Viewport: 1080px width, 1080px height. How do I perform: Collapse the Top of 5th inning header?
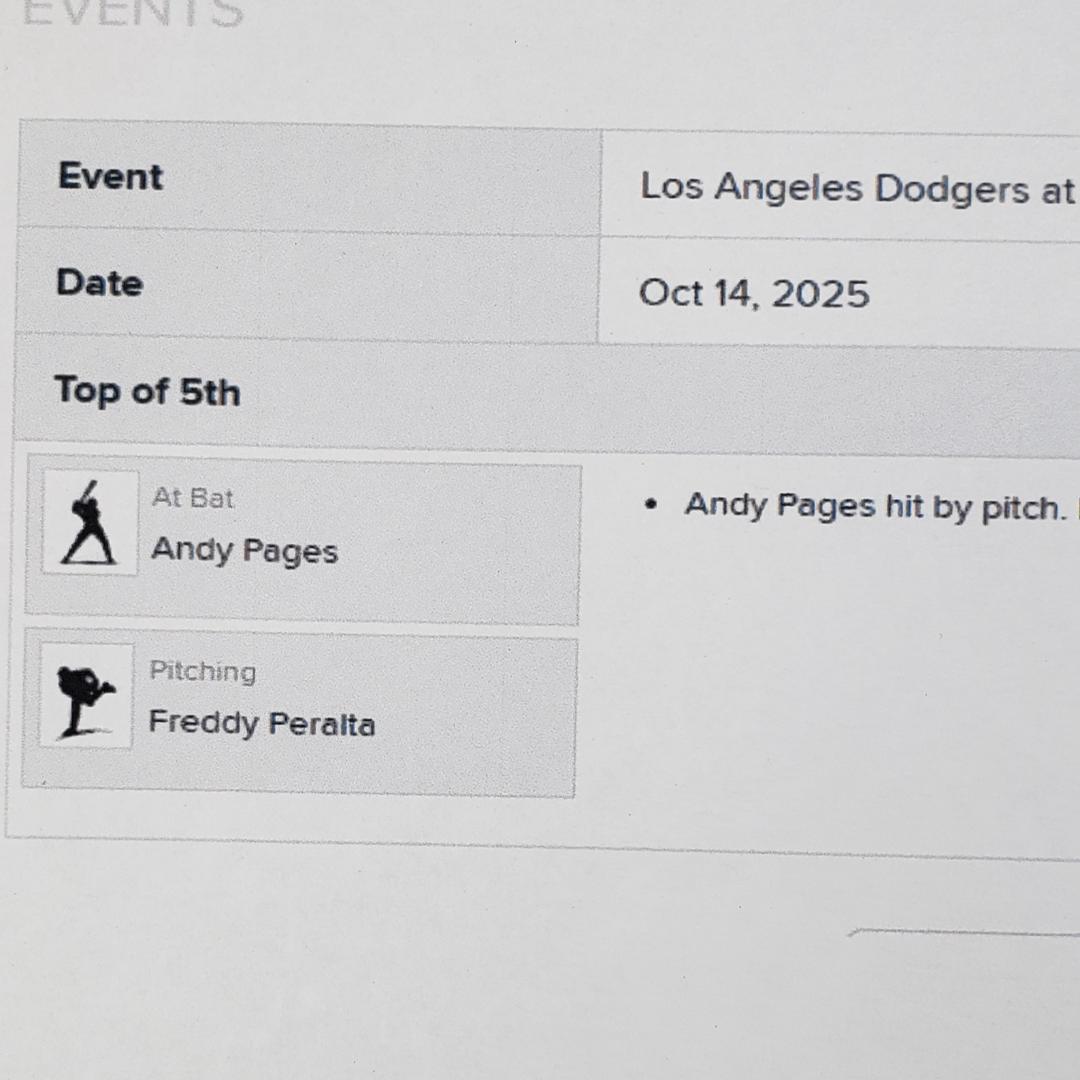(147, 391)
